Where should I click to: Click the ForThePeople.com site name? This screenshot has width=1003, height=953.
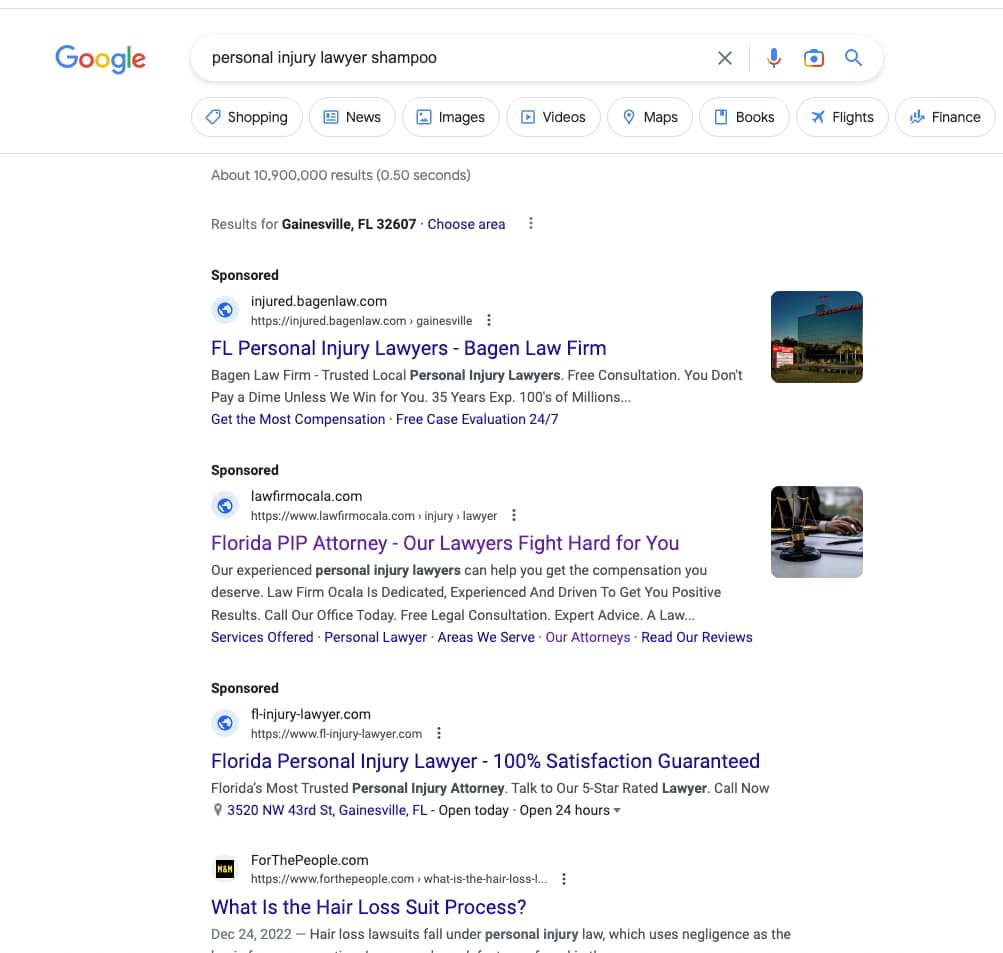310,860
